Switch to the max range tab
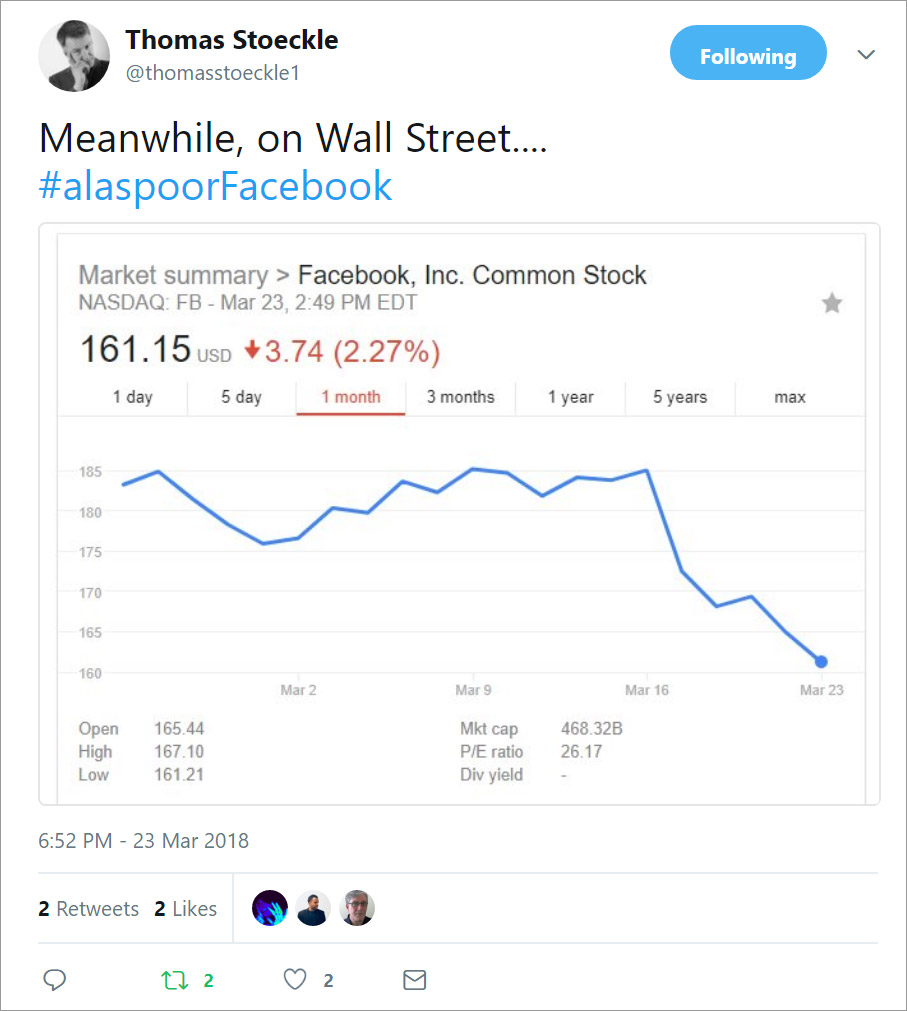This screenshot has width=907, height=1011. click(789, 397)
